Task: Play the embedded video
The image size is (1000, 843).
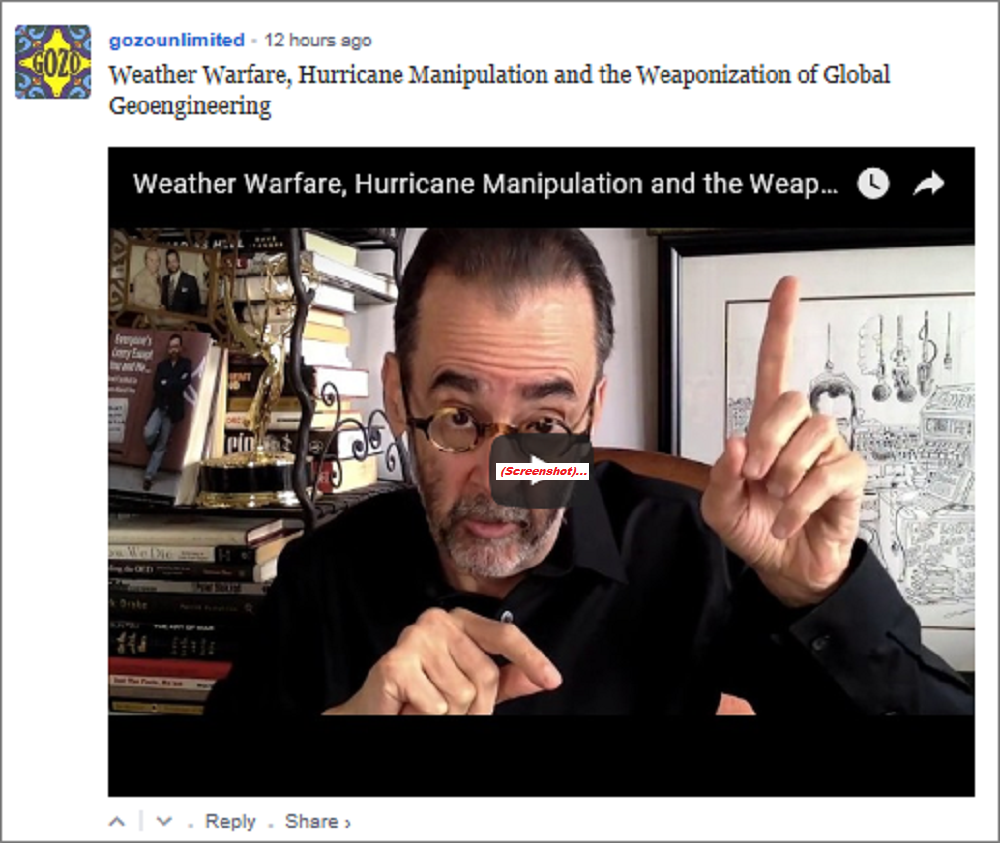Action: coord(541,471)
